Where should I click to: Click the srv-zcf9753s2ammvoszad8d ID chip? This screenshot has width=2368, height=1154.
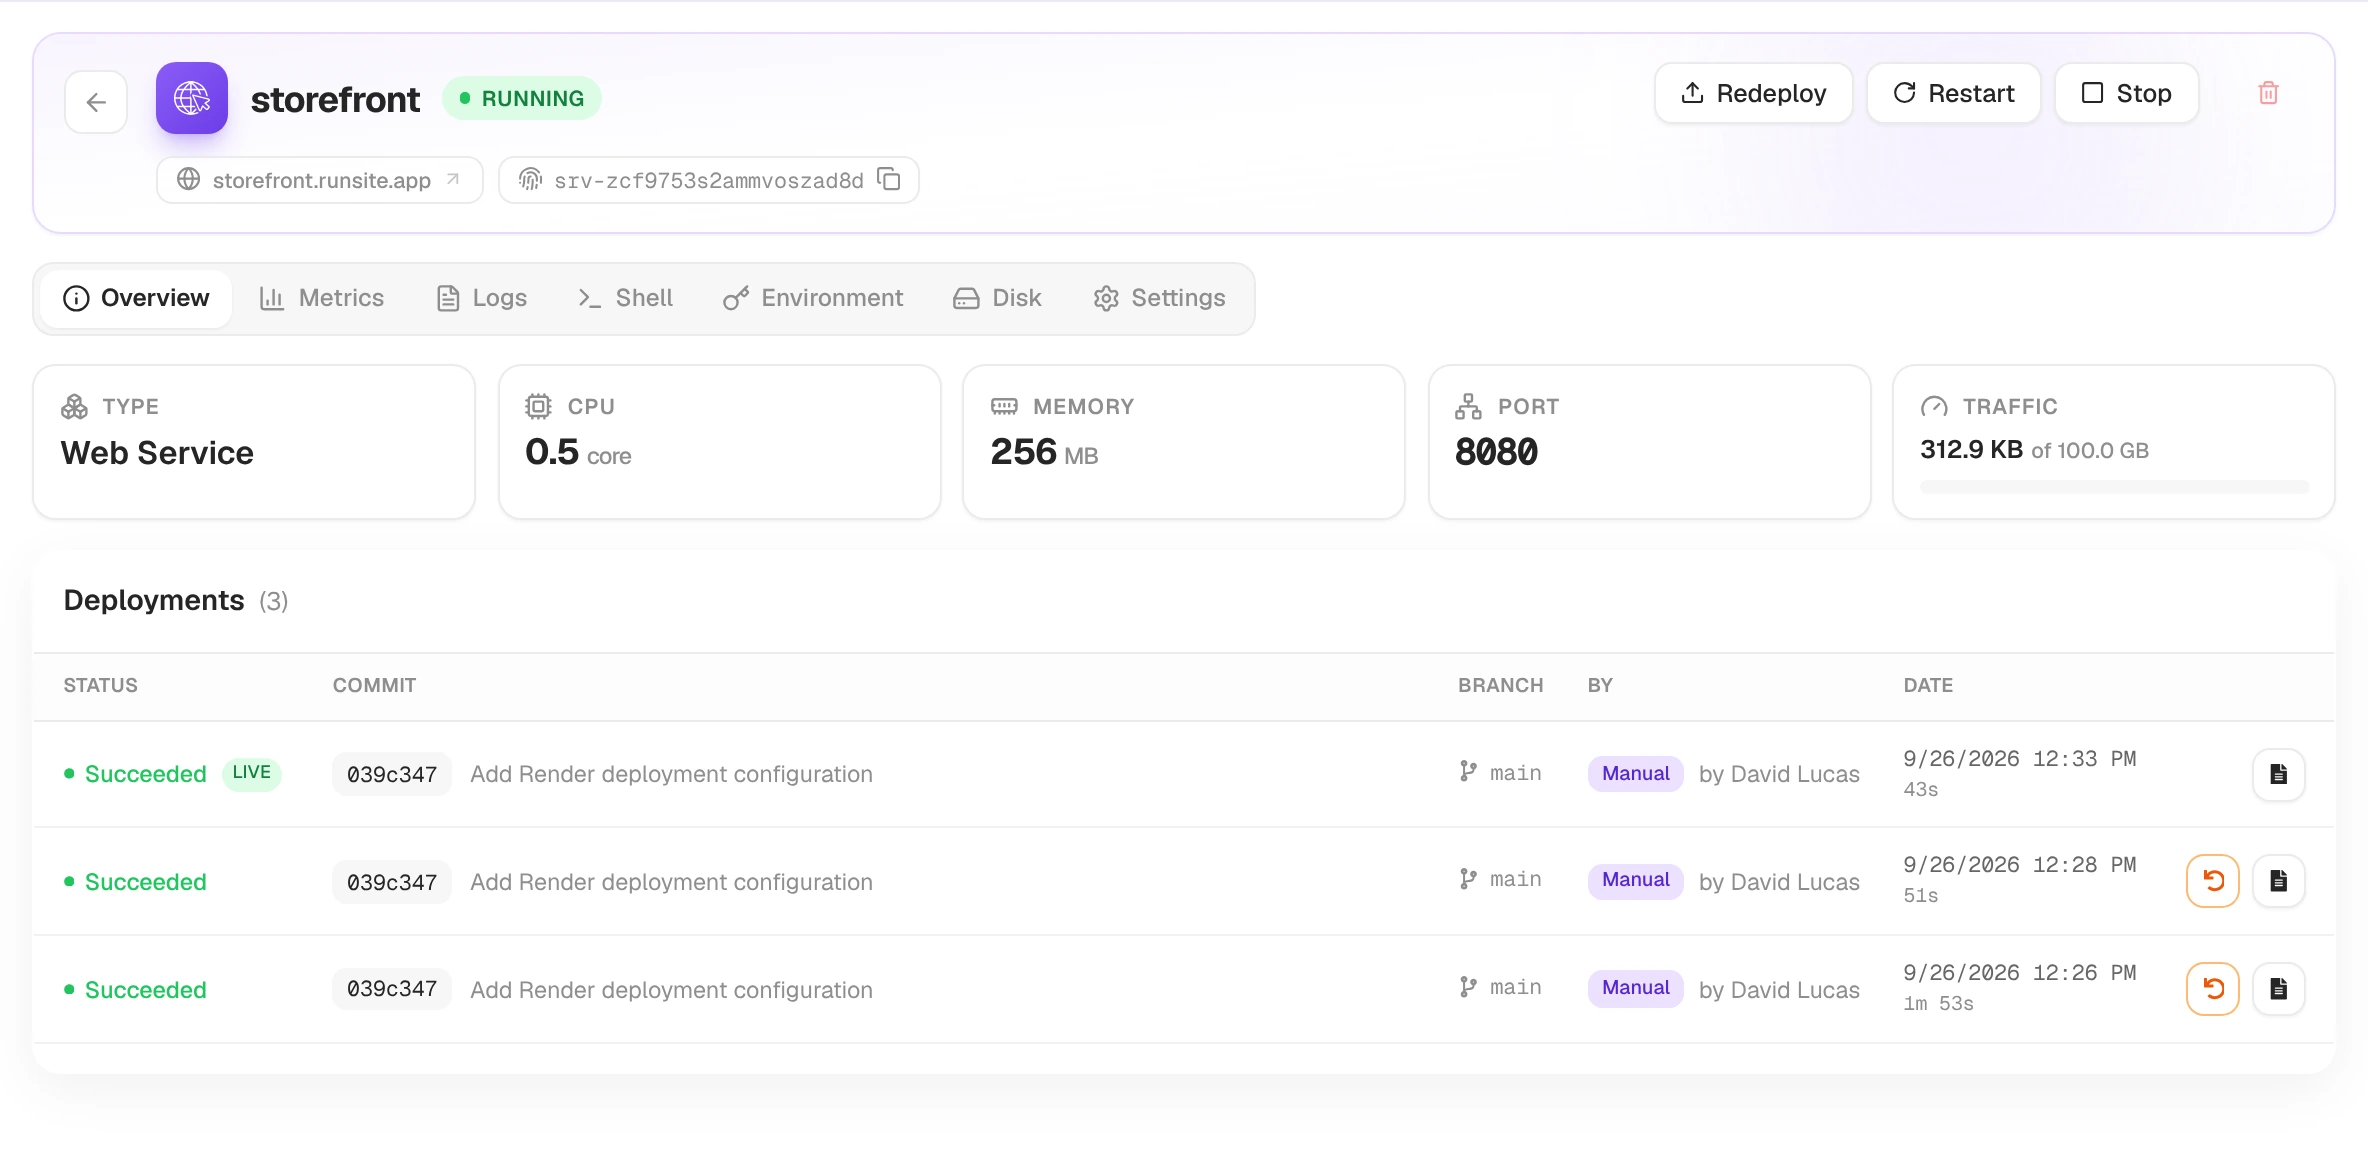(709, 180)
